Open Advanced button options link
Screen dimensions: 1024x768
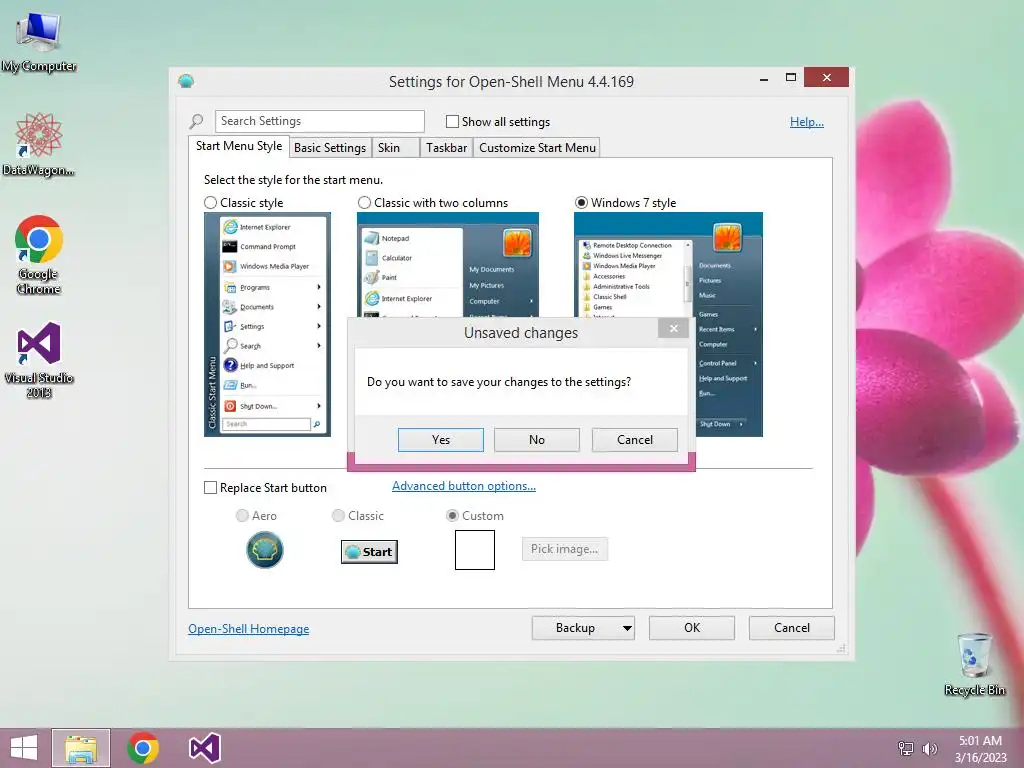click(464, 486)
